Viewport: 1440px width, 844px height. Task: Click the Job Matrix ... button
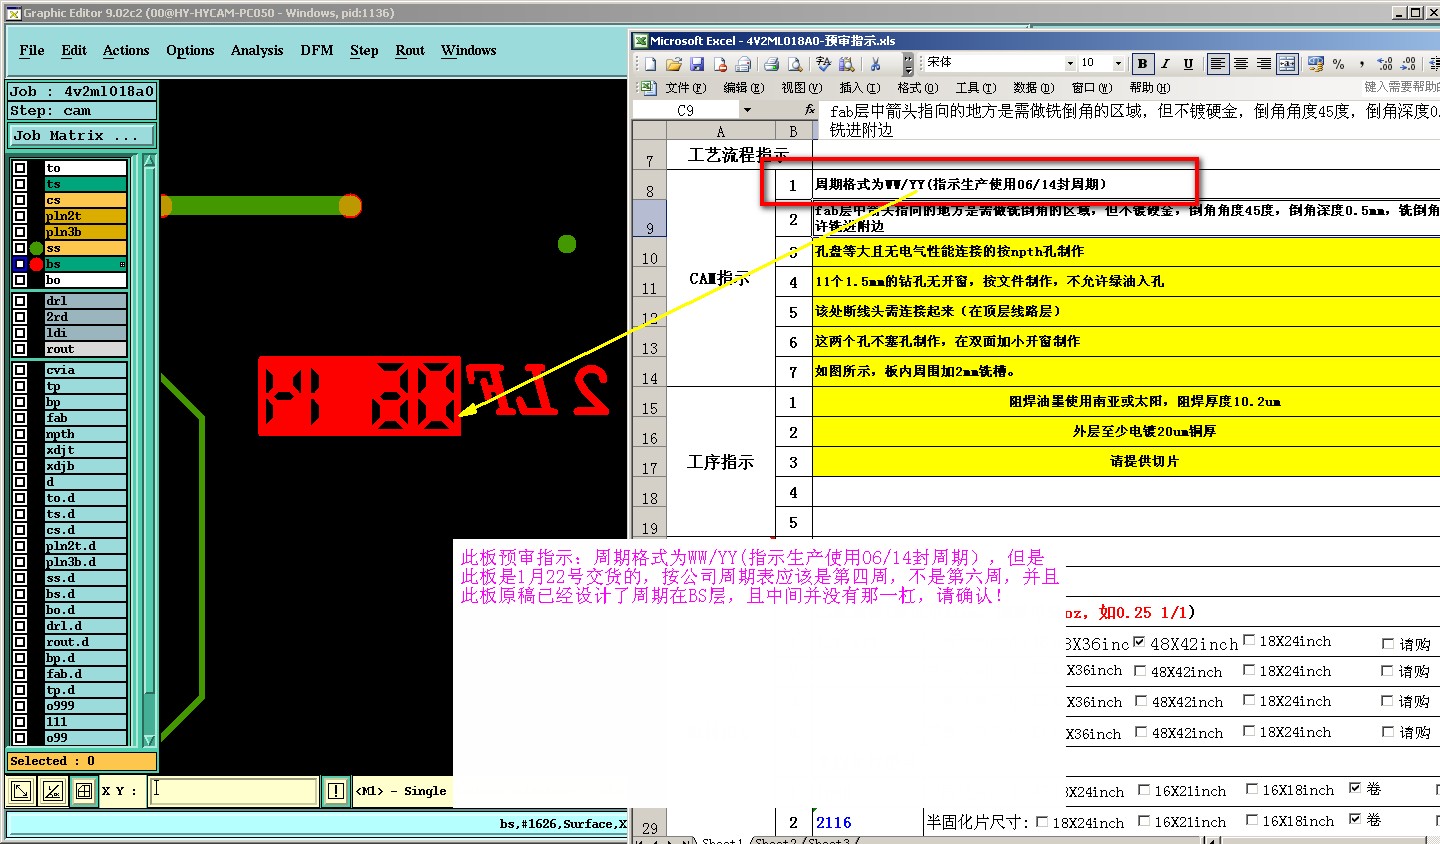pyautogui.click(x=83, y=135)
